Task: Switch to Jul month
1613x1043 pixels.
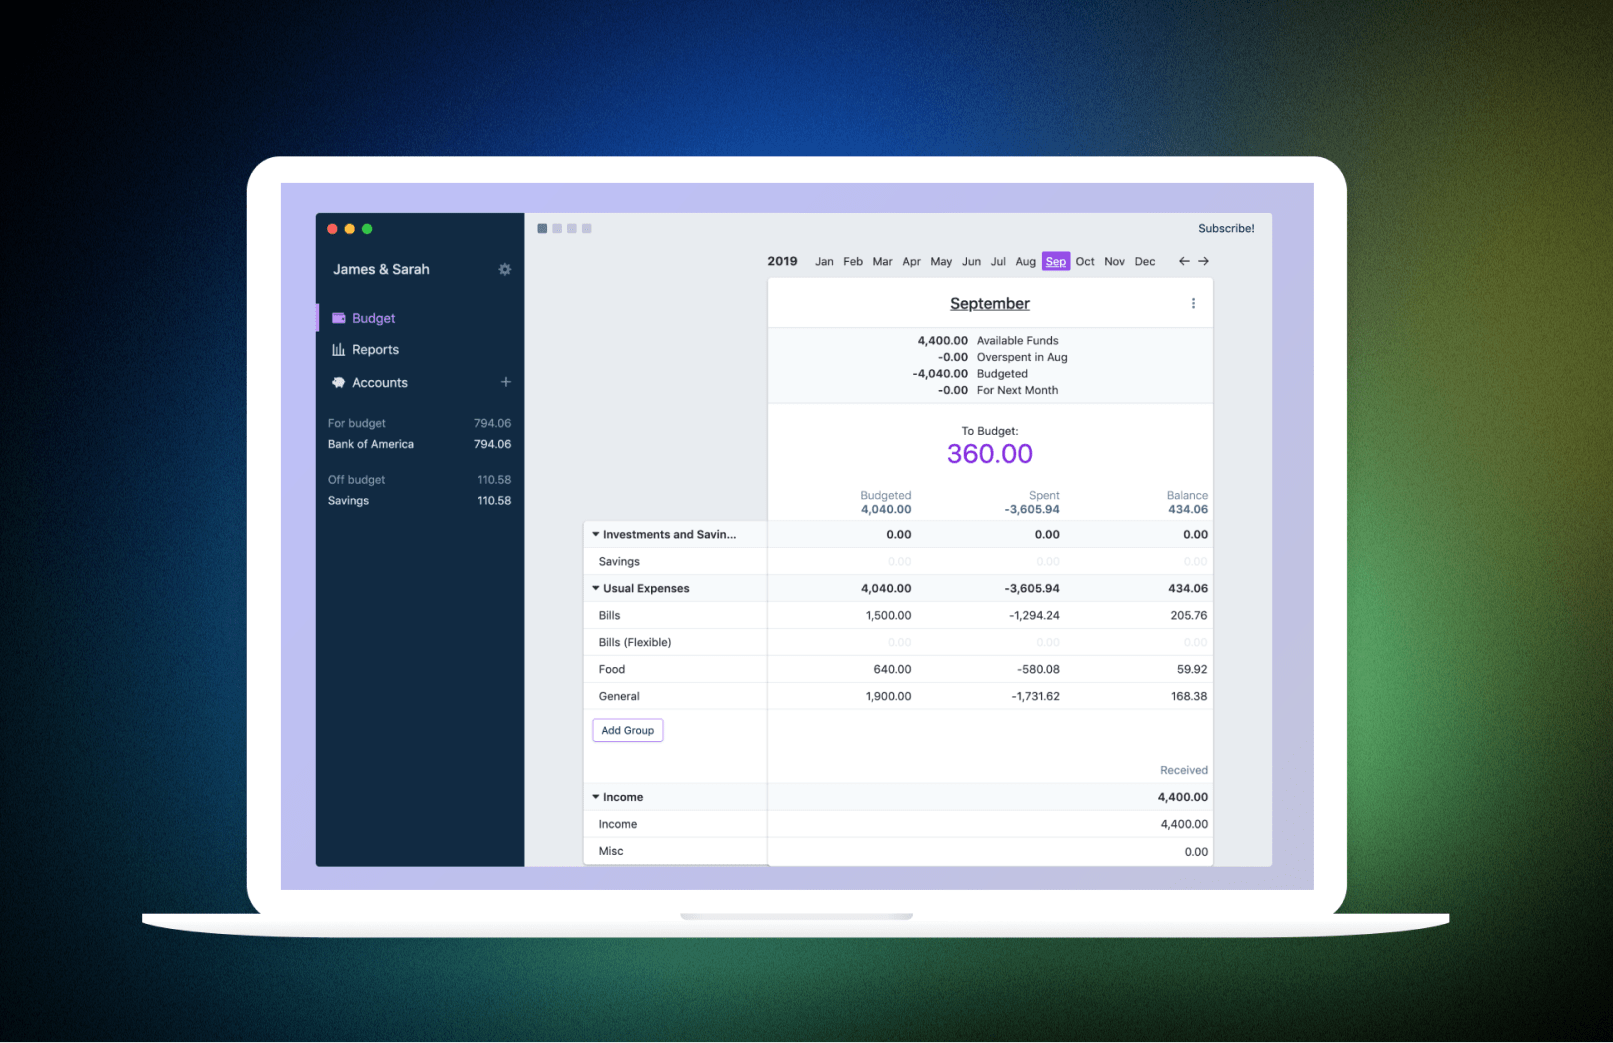Action: [998, 262]
